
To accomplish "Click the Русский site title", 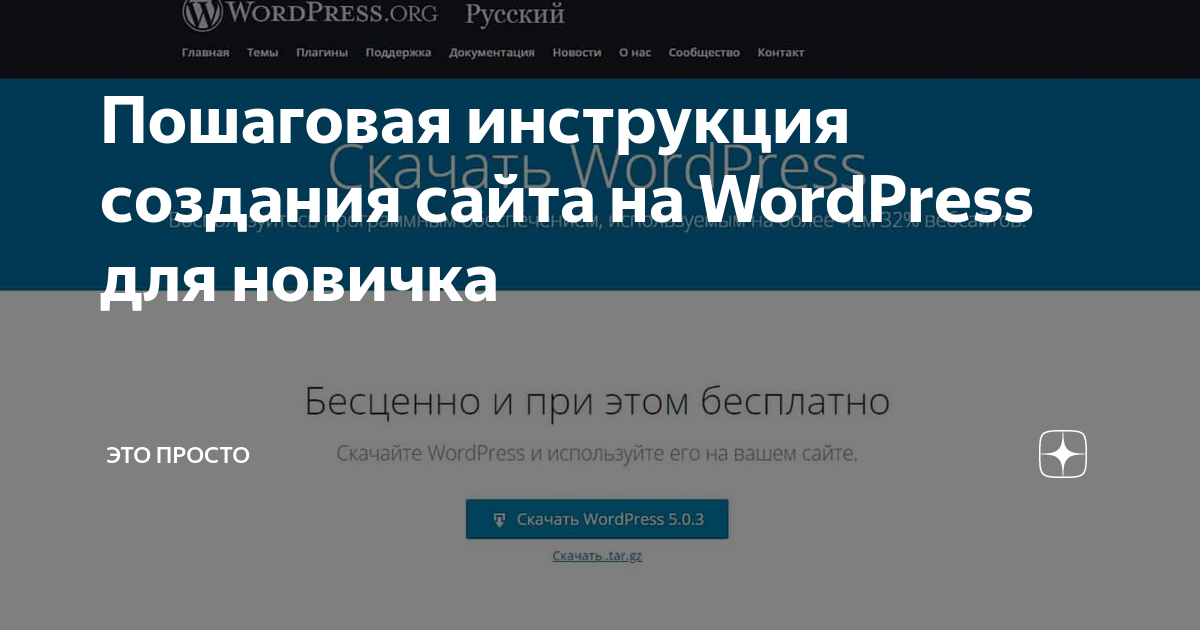I will [x=515, y=15].
